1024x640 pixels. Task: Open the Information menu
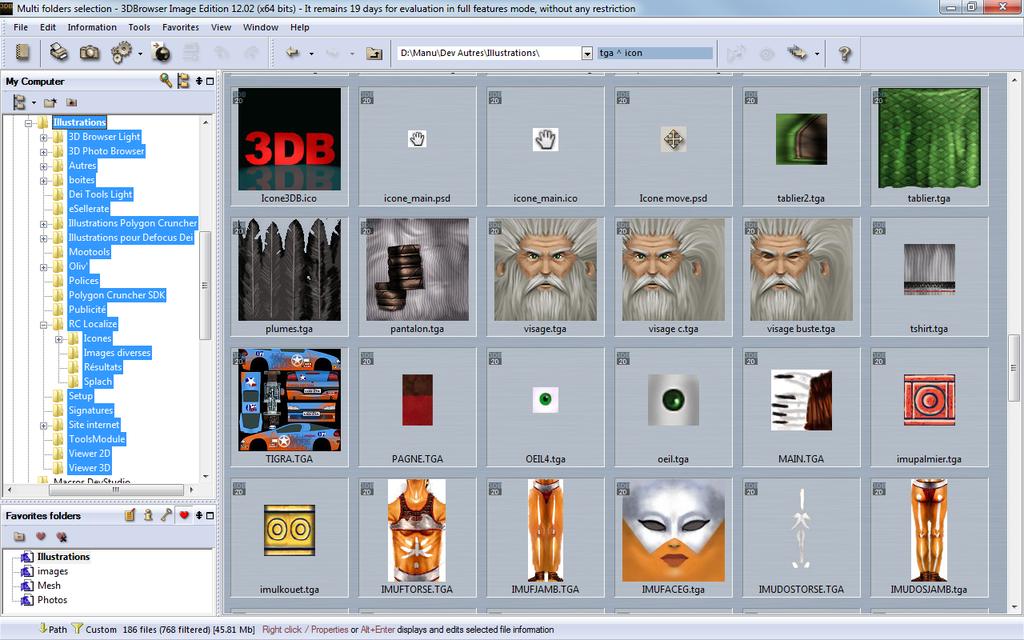(93, 27)
